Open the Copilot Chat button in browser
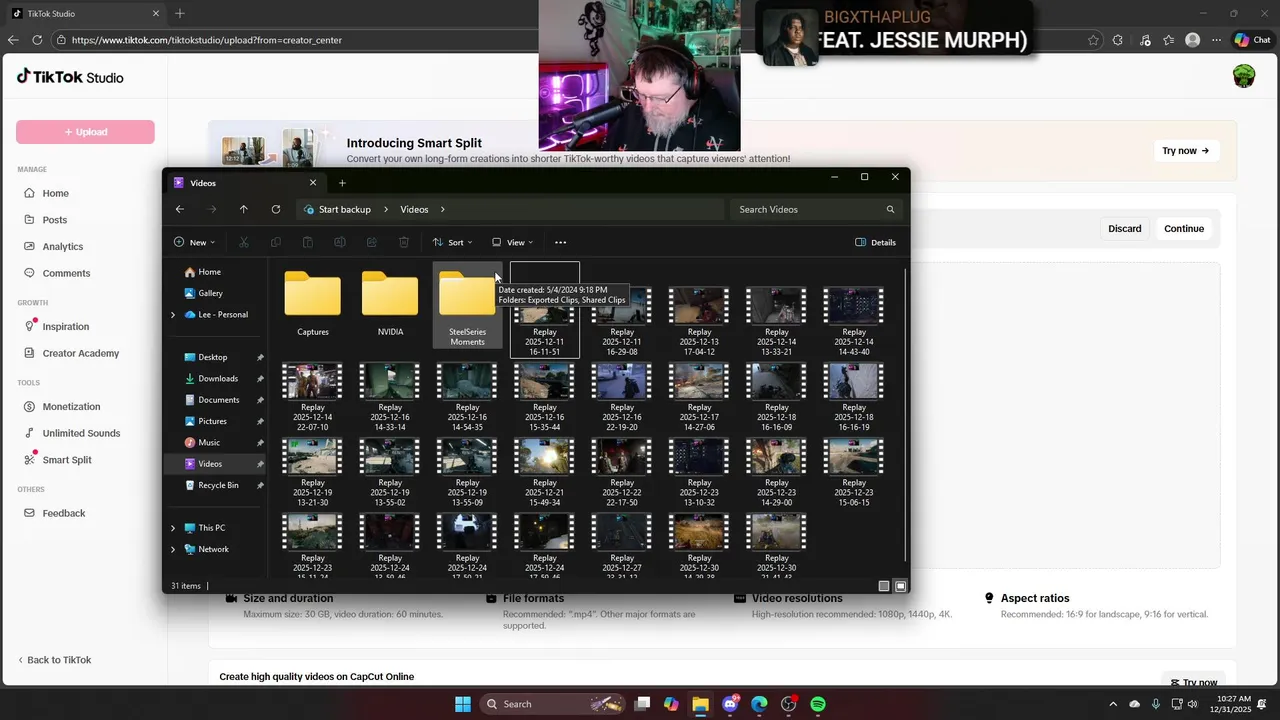This screenshot has width=1280, height=720. pyautogui.click(x=1252, y=40)
